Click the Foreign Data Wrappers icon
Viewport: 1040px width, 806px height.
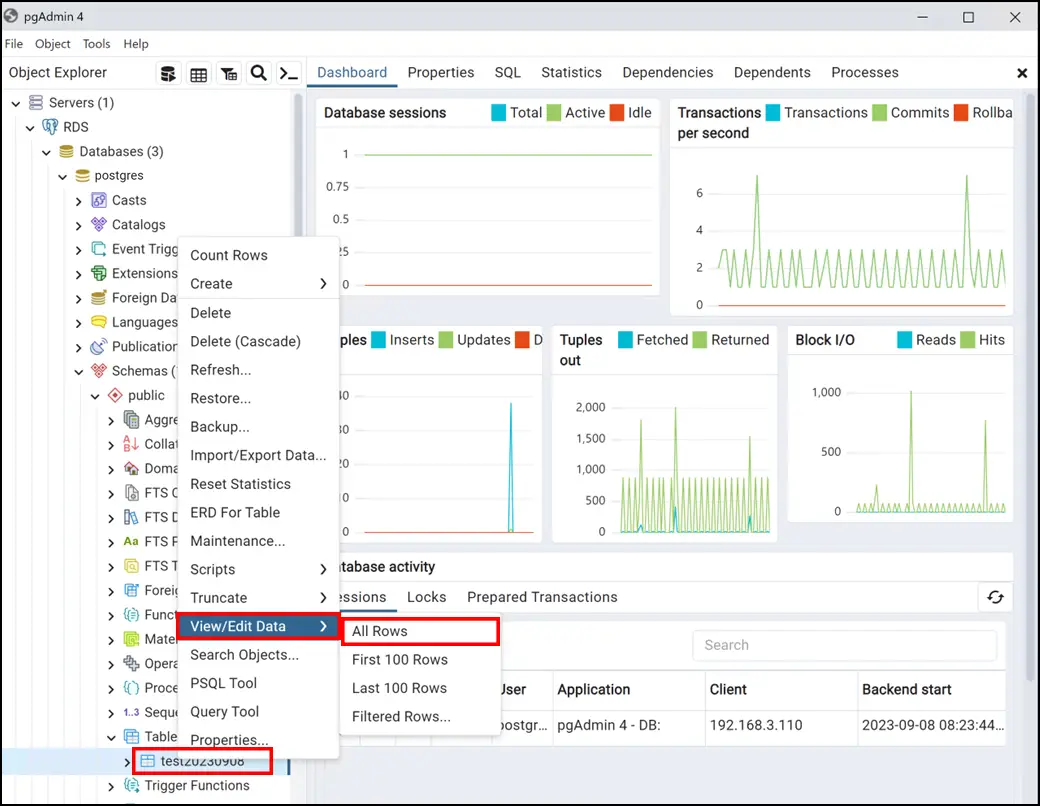[x=99, y=298]
